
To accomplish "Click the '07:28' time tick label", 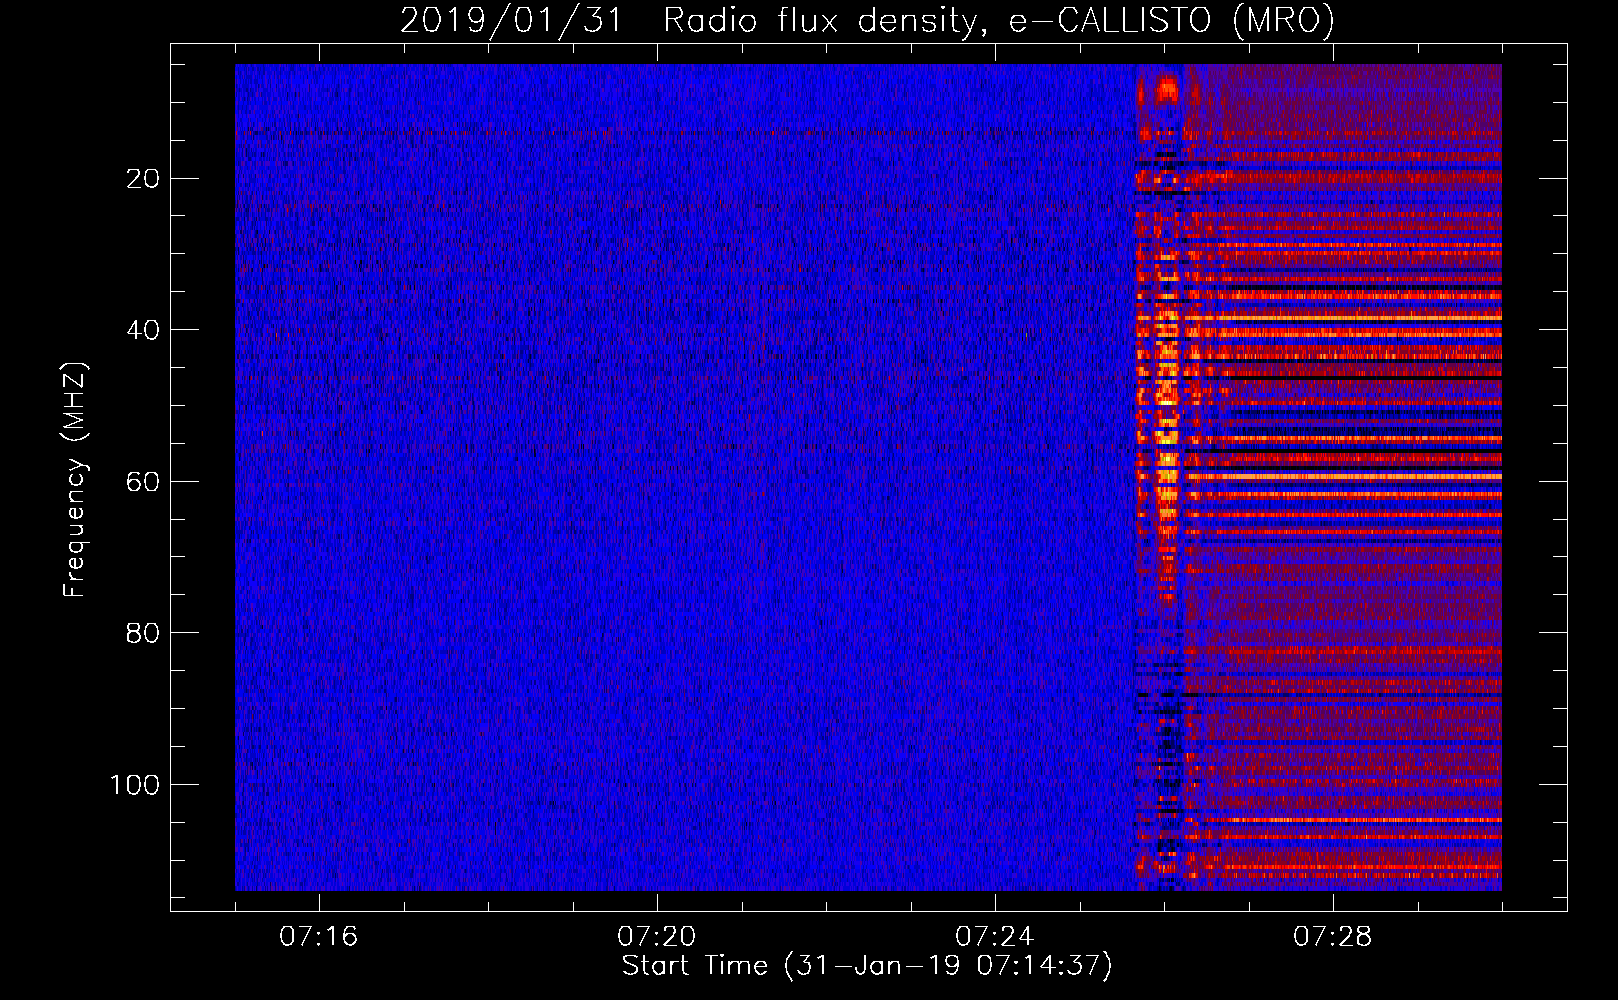I will tap(1333, 937).
